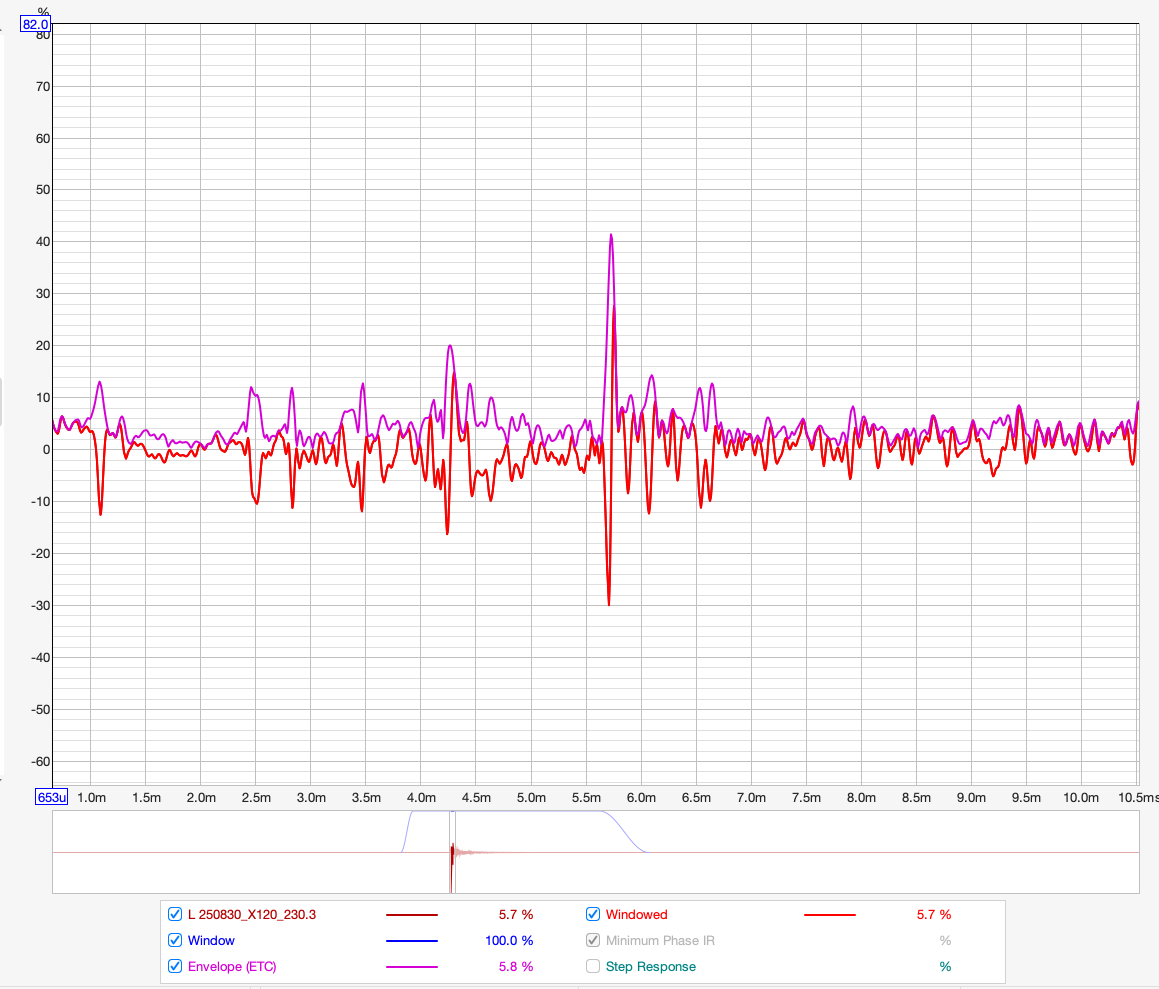Uncheck the Windowed trace checkbox
1159x989 pixels.
(593, 914)
